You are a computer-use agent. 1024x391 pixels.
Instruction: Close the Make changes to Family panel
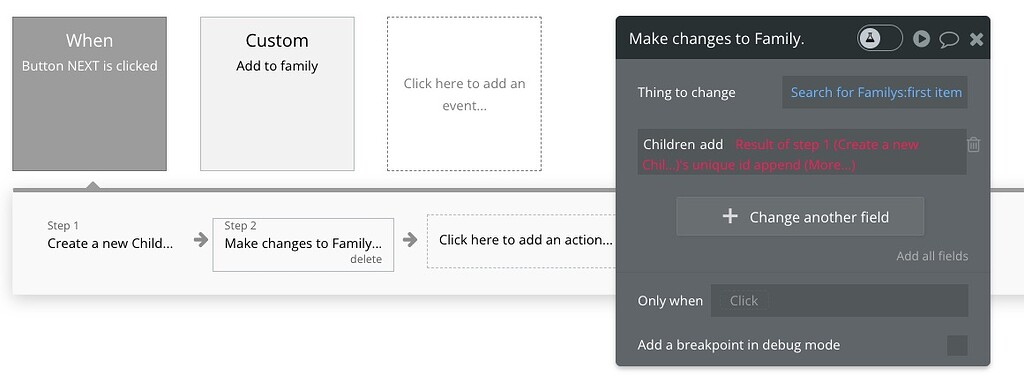[x=976, y=40]
